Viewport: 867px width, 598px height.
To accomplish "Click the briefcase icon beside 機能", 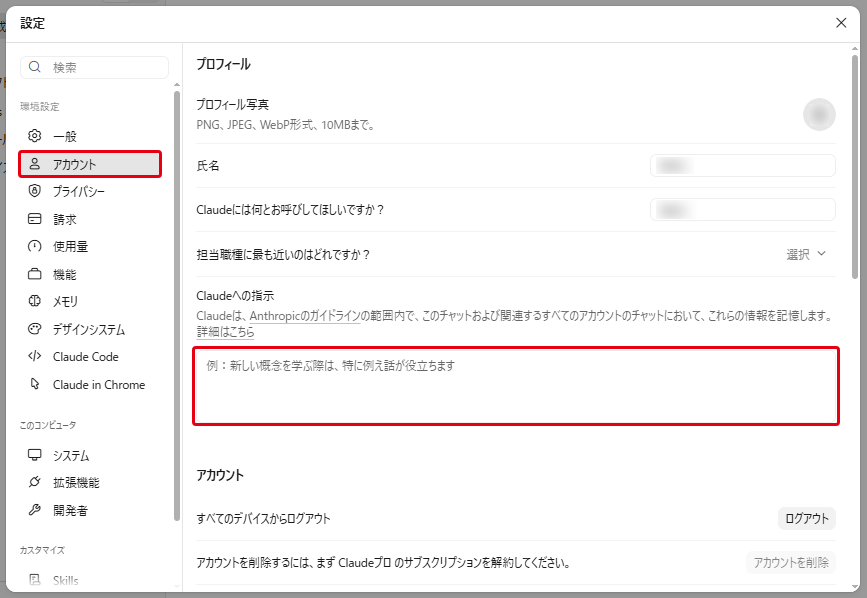I will pyautogui.click(x=35, y=274).
